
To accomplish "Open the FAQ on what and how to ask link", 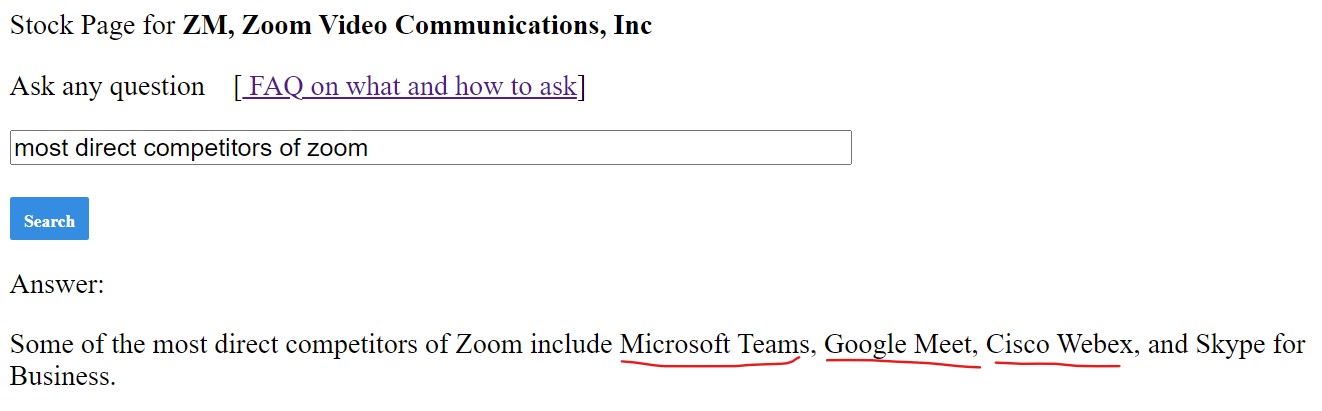I will pos(410,87).
